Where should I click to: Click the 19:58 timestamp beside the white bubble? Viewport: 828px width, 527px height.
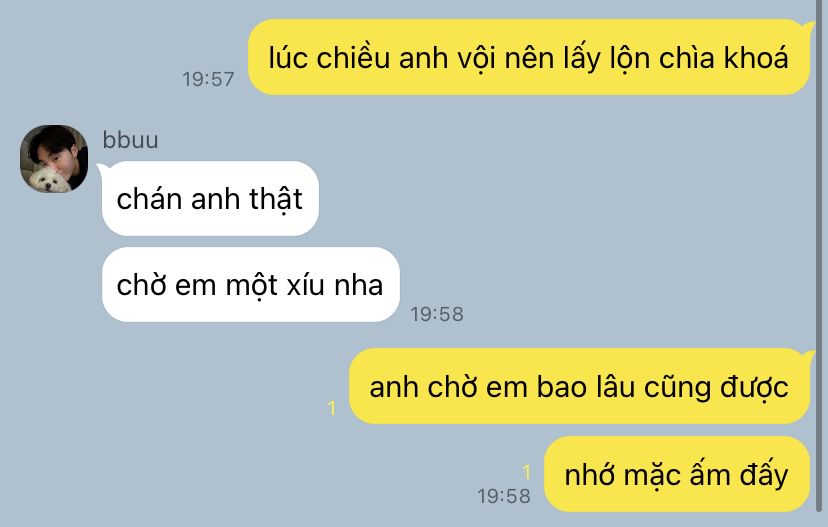[437, 314]
